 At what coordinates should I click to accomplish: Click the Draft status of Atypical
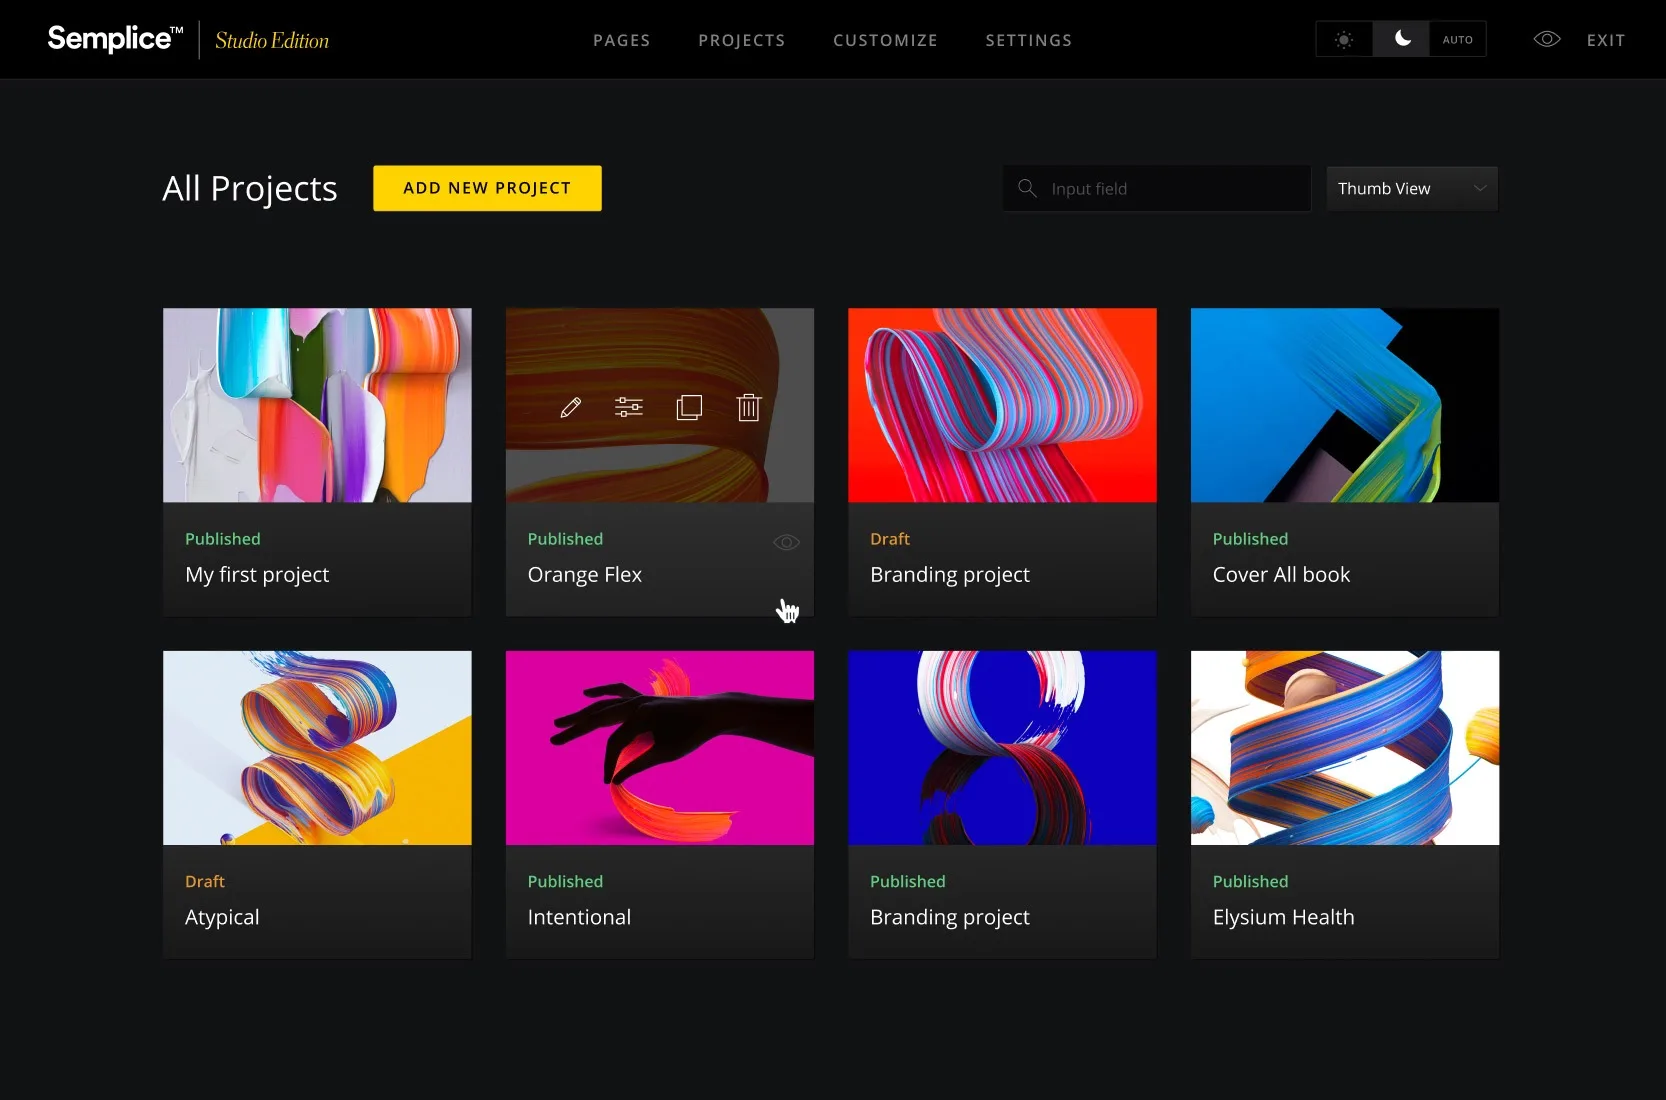(x=205, y=881)
